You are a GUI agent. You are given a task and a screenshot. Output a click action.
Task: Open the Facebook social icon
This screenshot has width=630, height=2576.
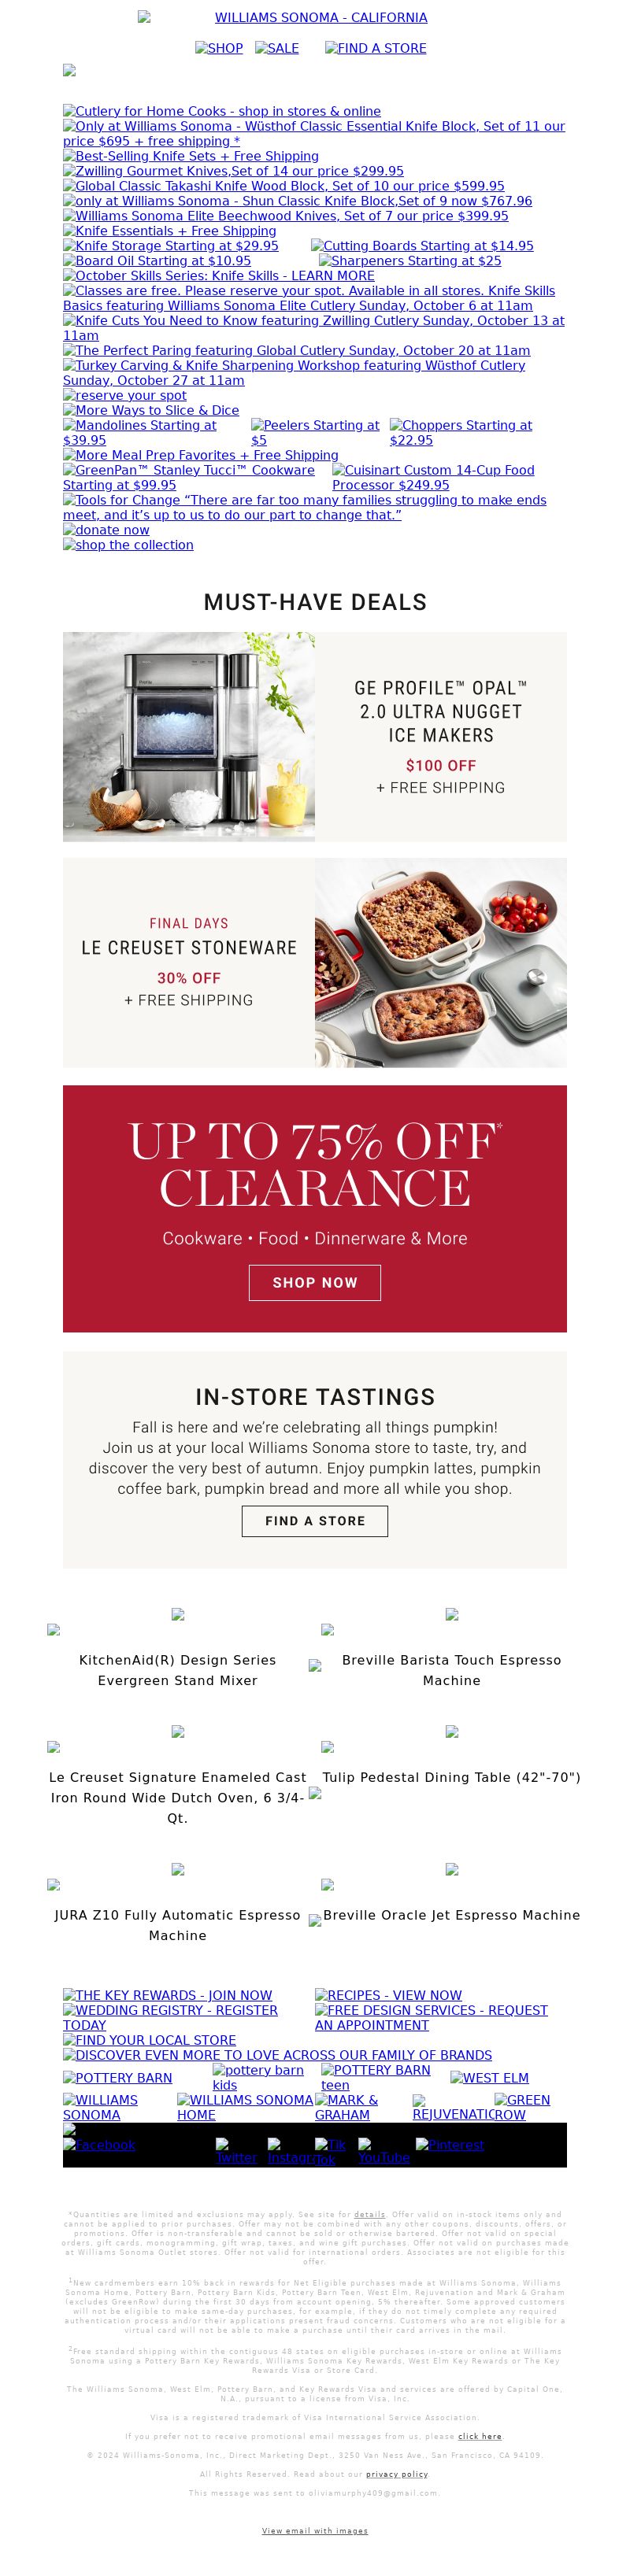100,2145
